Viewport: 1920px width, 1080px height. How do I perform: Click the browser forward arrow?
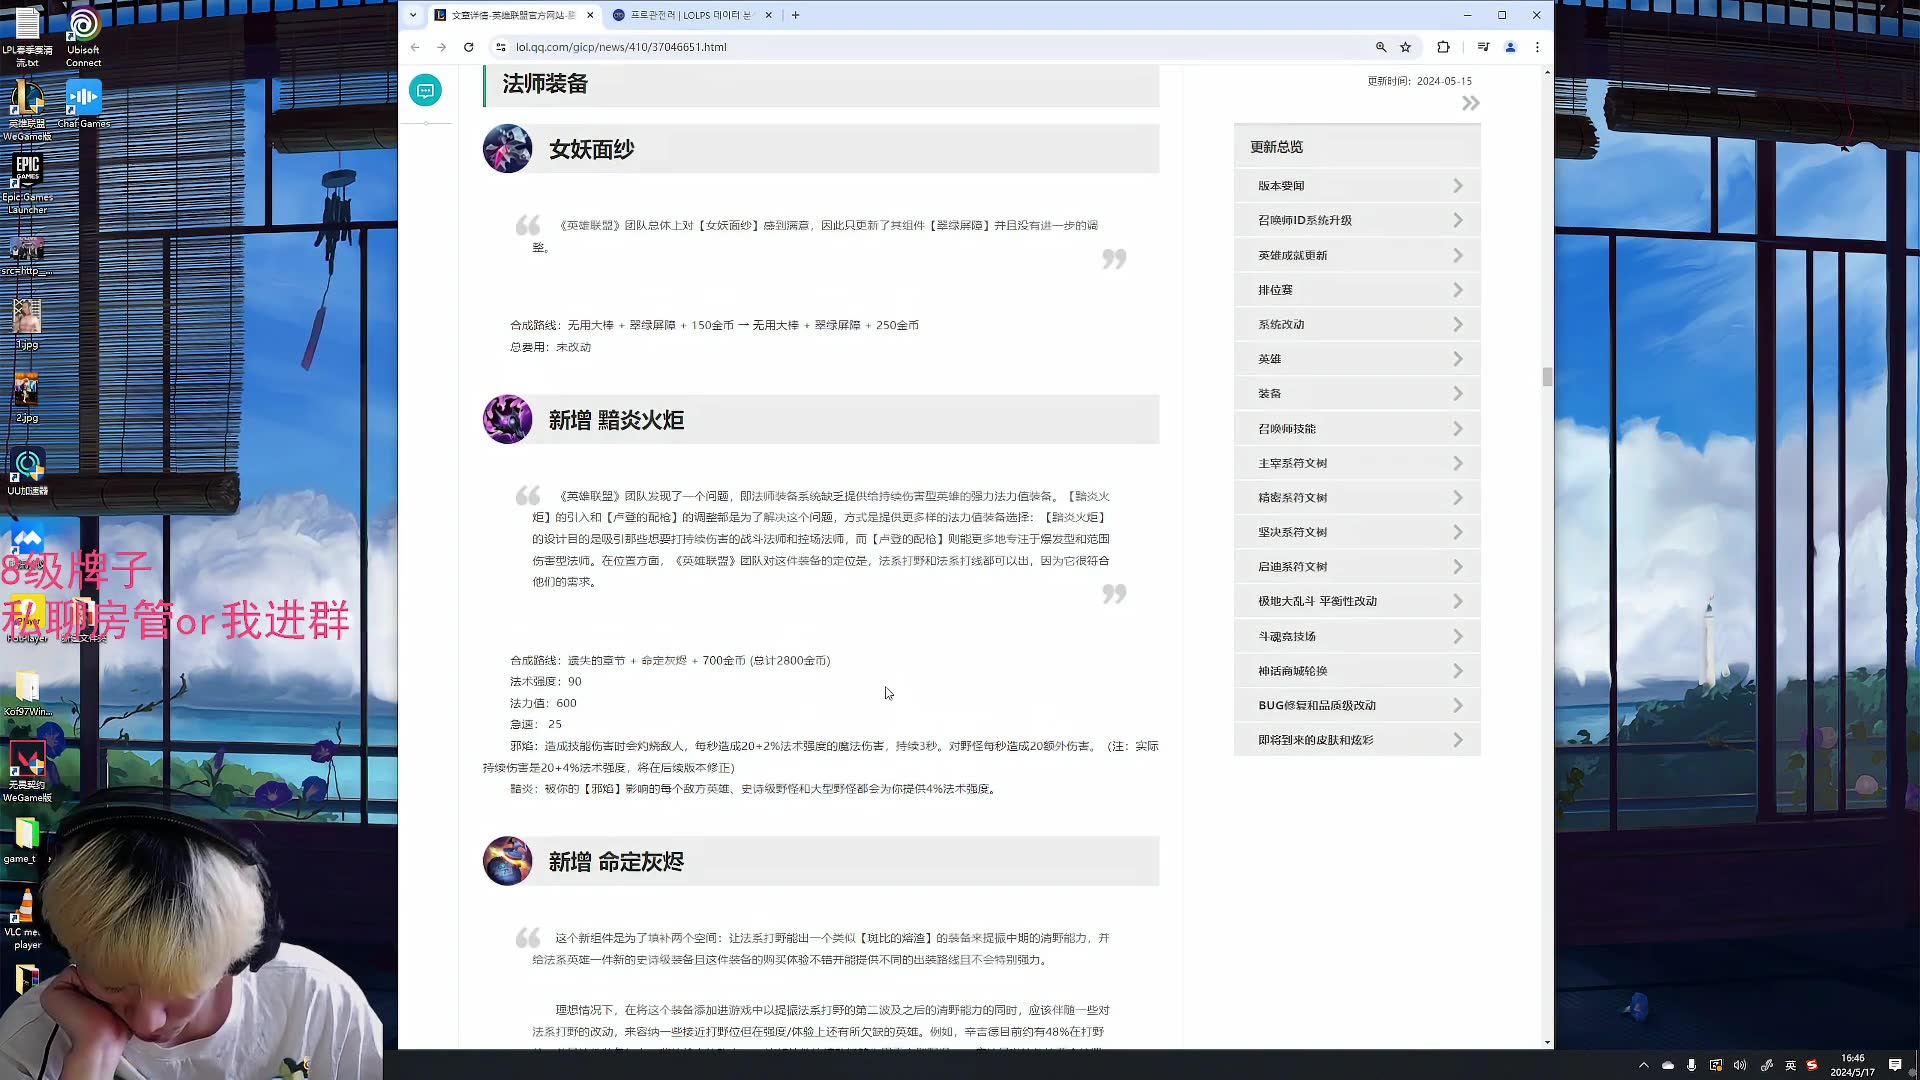tap(441, 47)
